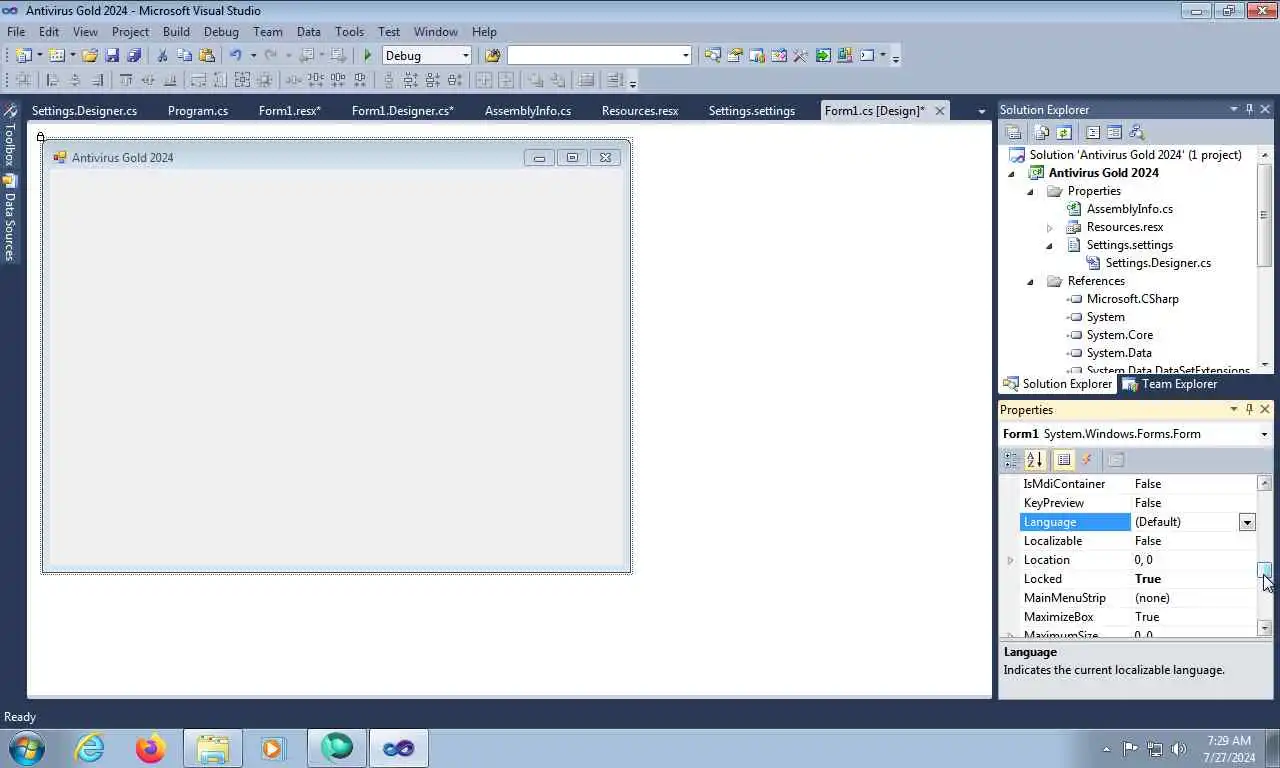This screenshot has height=768, width=1280.
Task: Toggle auto-hide pin on Solution Explorer
Action: click(x=1248, y=110)
